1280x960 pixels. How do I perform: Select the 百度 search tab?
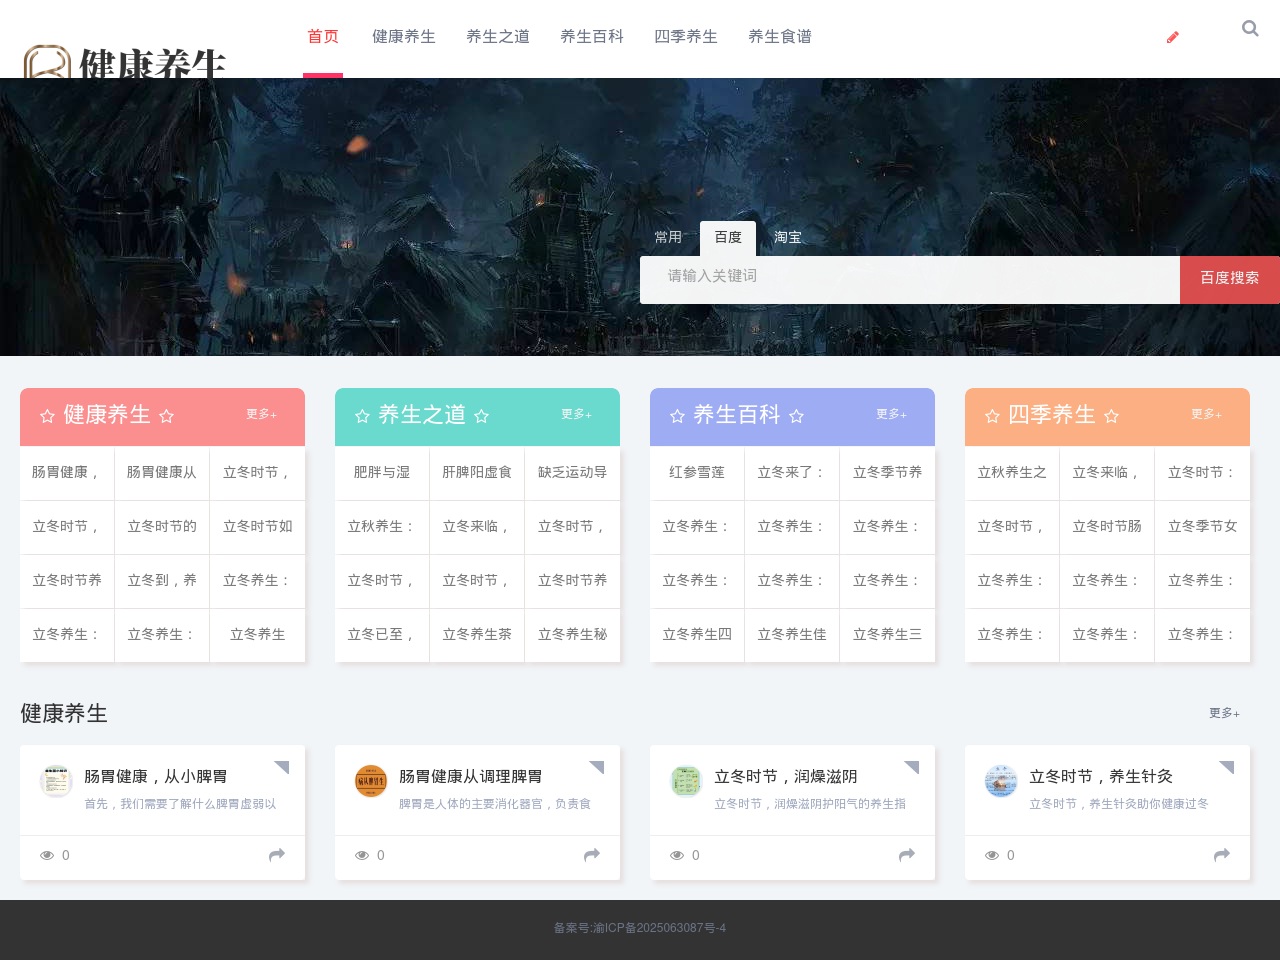pyautogui.click(x=728, y=238)
